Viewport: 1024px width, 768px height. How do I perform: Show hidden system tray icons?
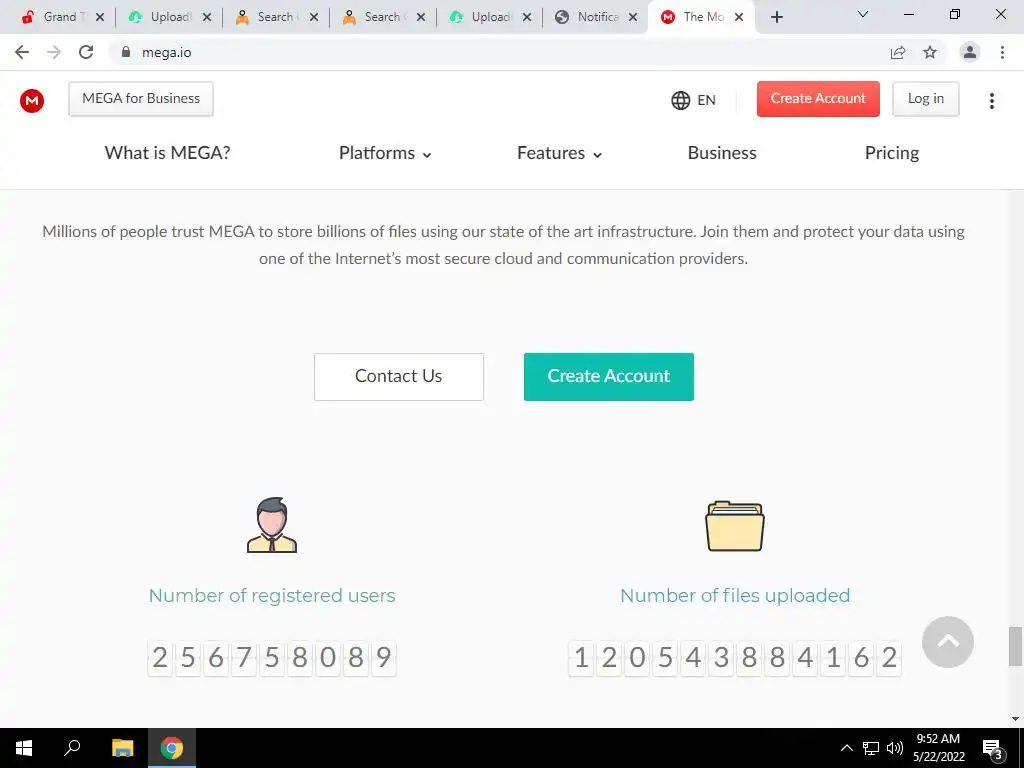[x=846, y=748]
